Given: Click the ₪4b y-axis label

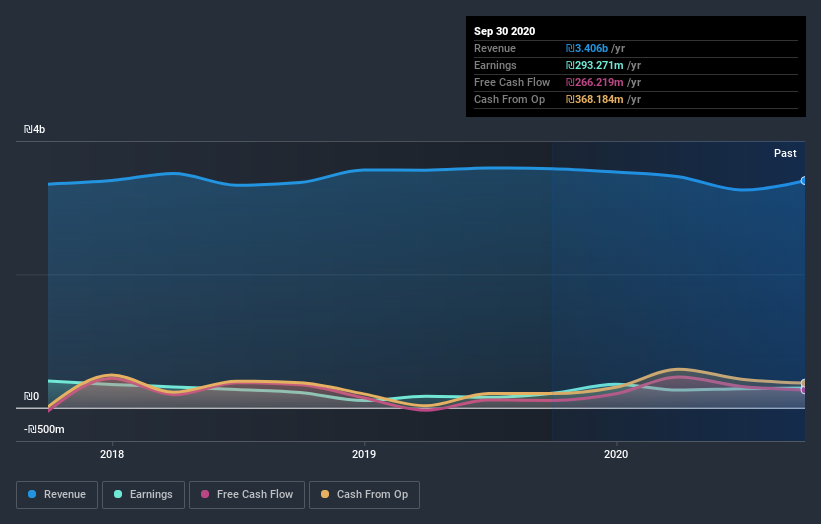Looking at the screenshot, I should coord(35,129).
